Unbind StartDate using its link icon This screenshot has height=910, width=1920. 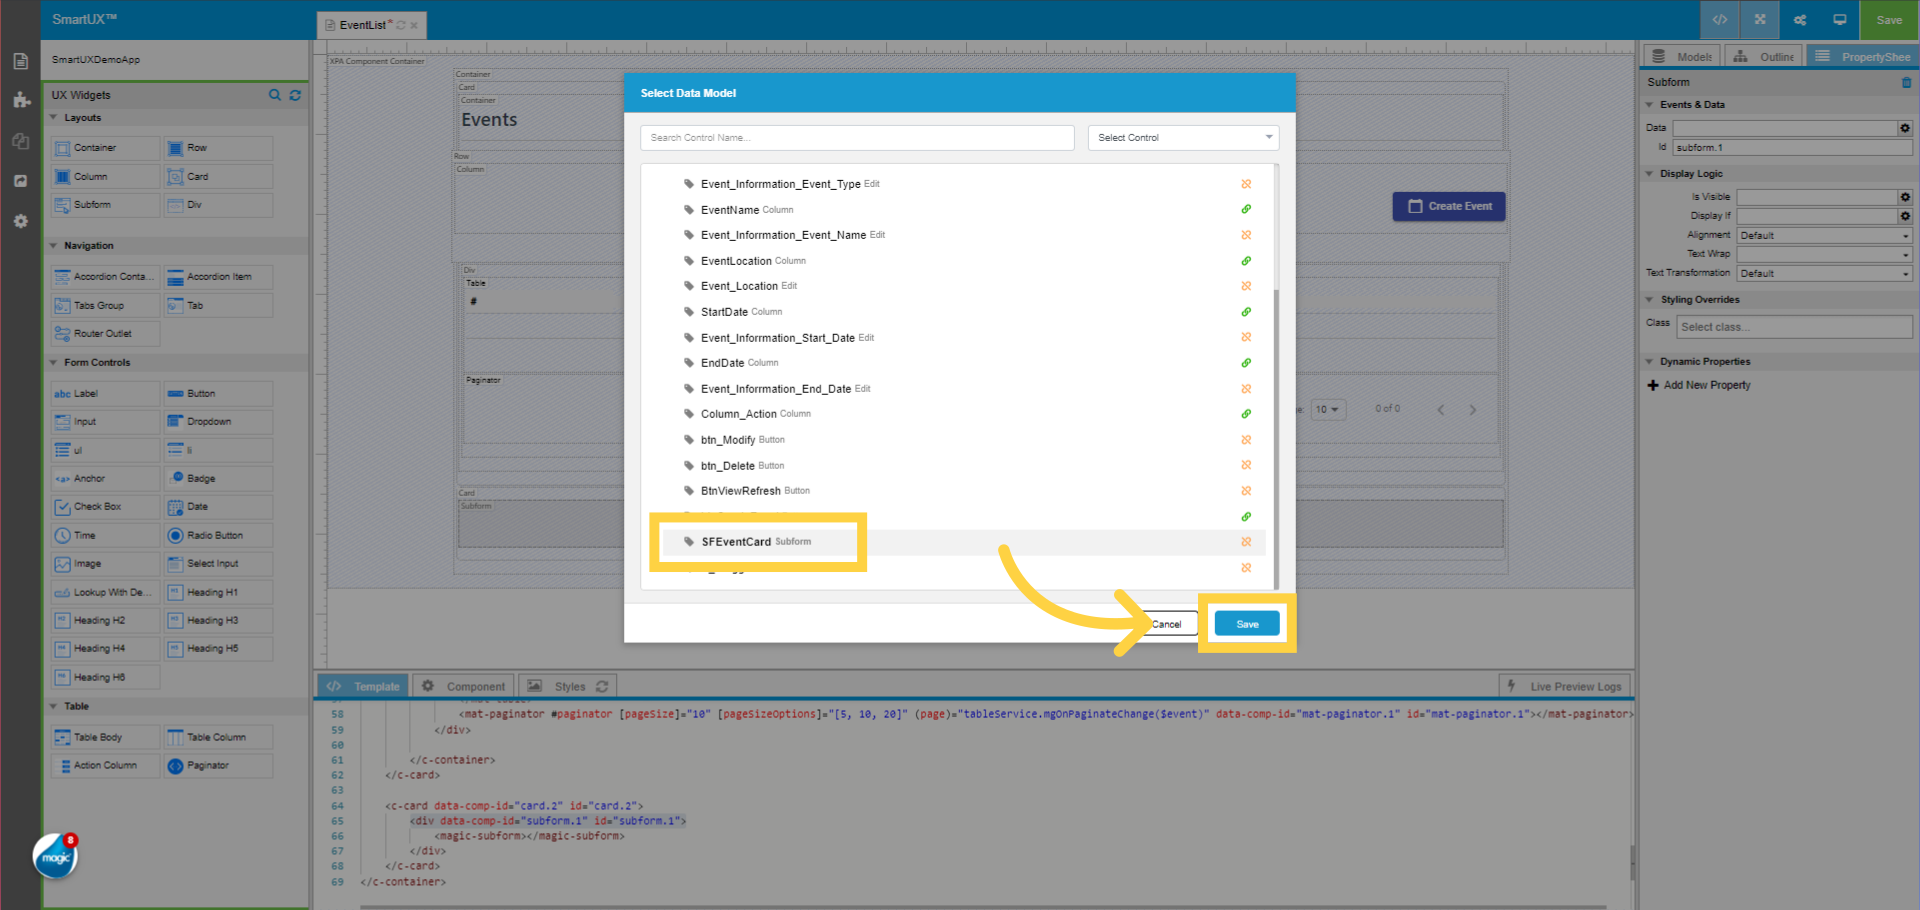pyautogui.click(x=1246, y=311)
